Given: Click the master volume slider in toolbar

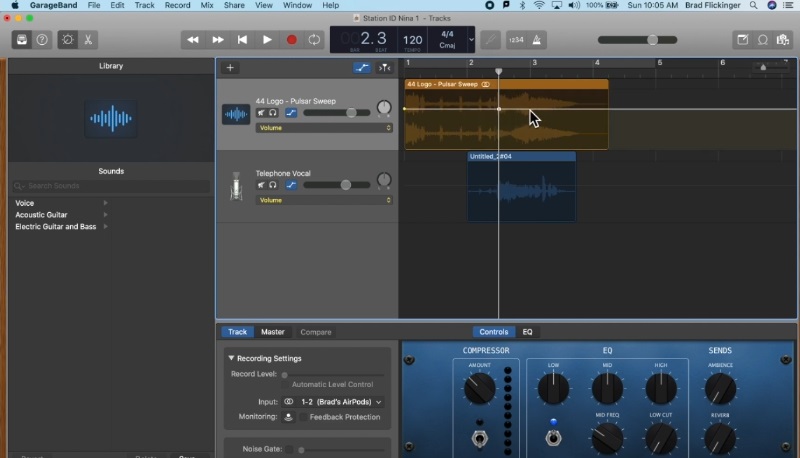Looking at the screenshot, I should [637, 40].
